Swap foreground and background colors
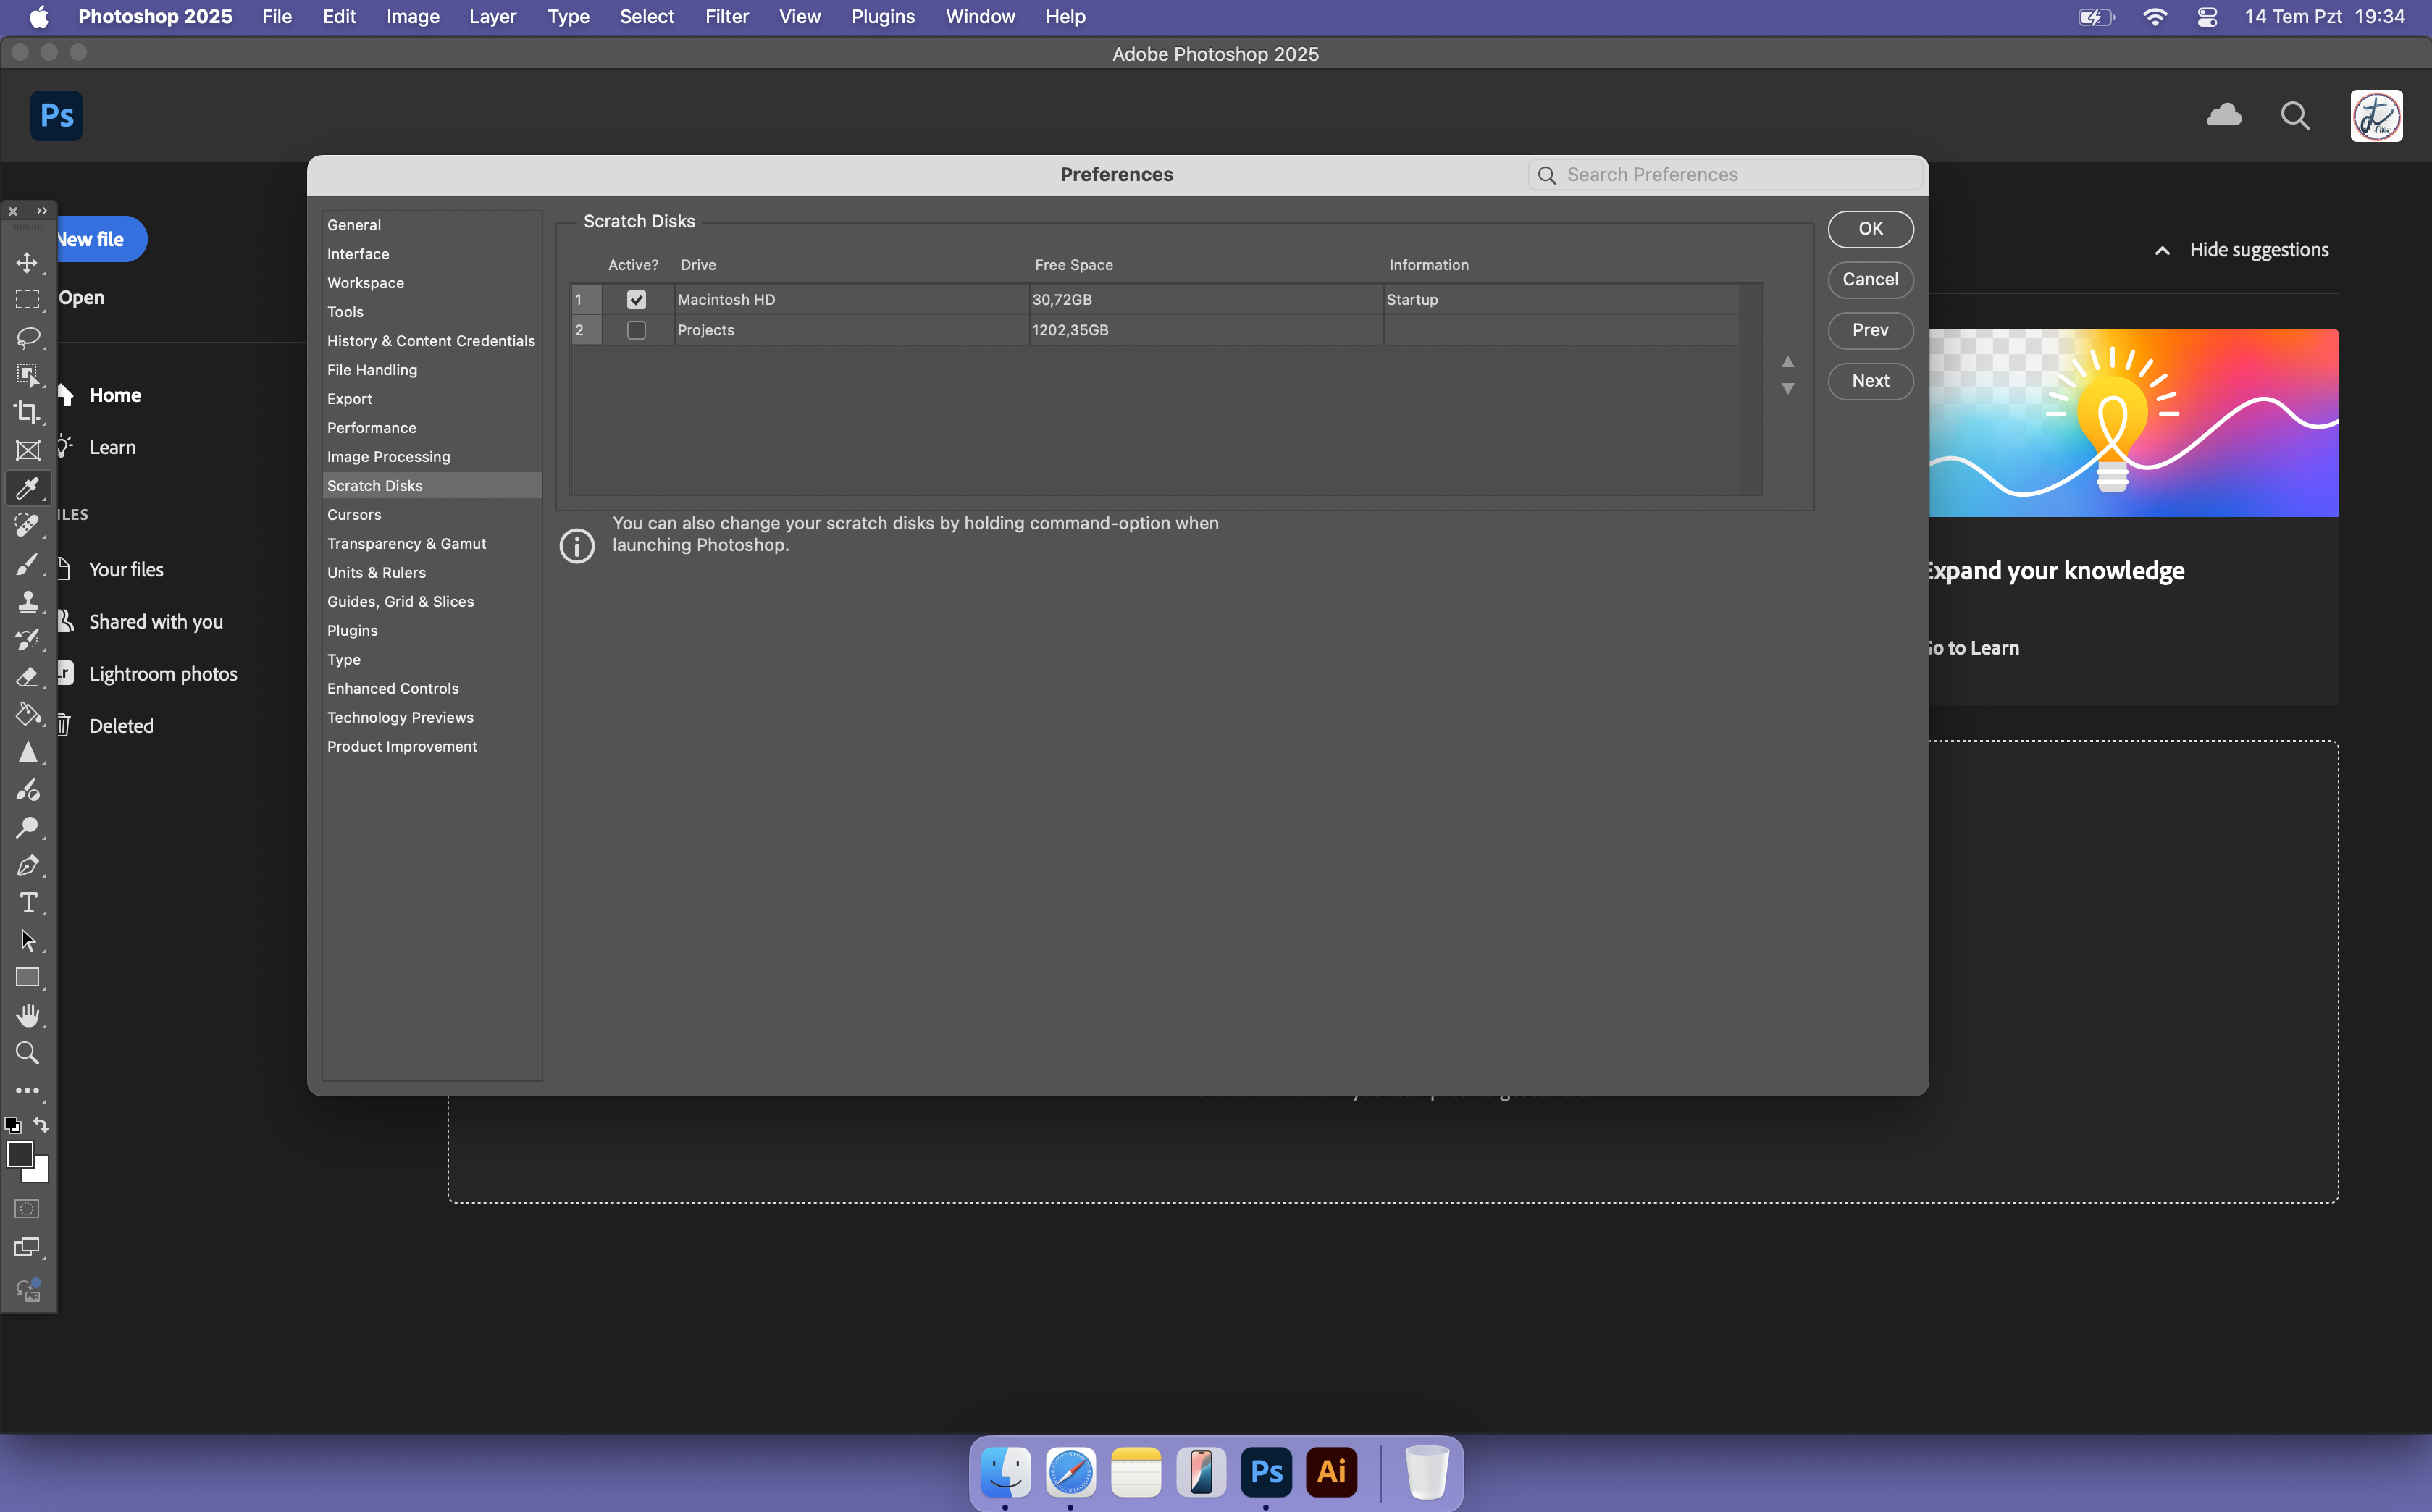Image resolution: width=2432 pixels, height=1512 pixels. [41, 1125]
